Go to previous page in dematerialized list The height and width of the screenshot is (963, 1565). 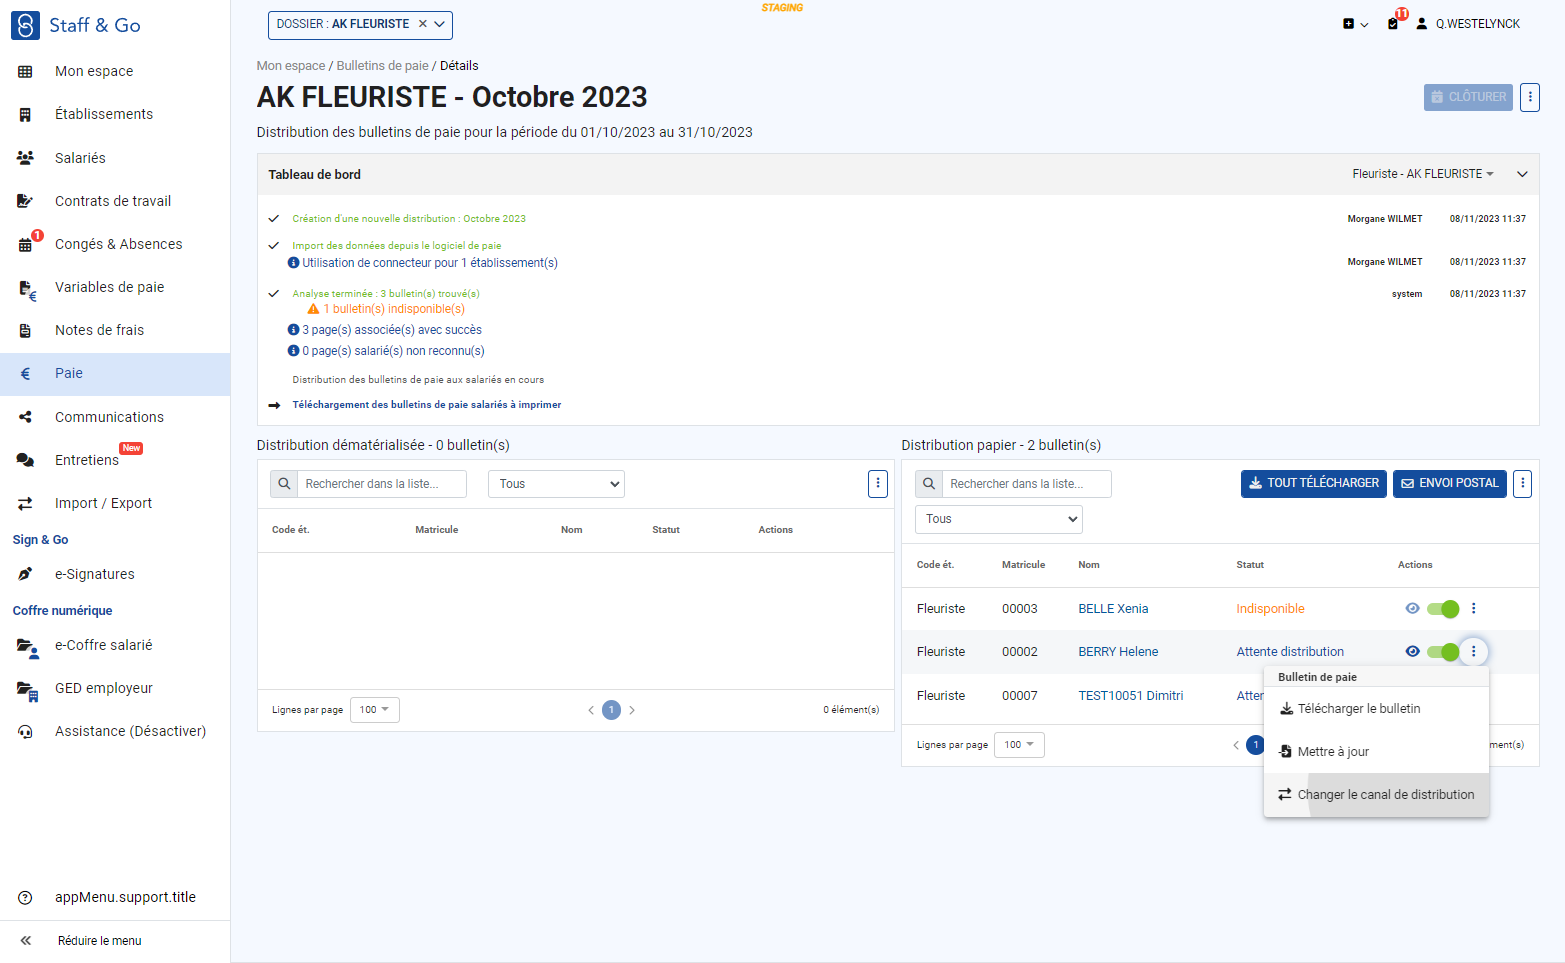591,710
